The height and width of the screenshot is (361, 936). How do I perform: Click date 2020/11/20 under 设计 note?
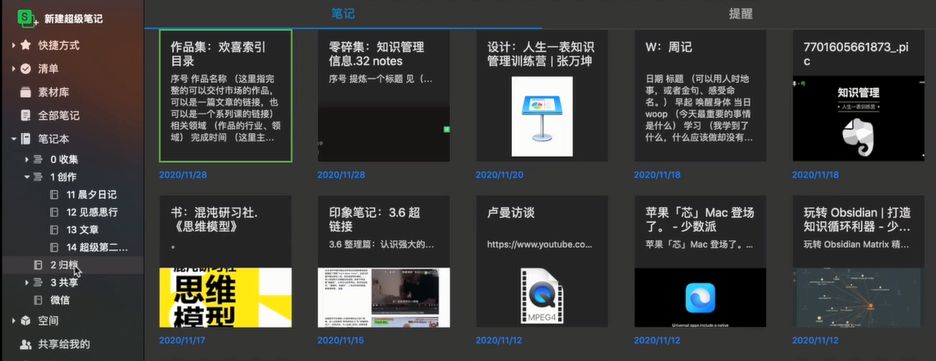[x=499, y=175]
